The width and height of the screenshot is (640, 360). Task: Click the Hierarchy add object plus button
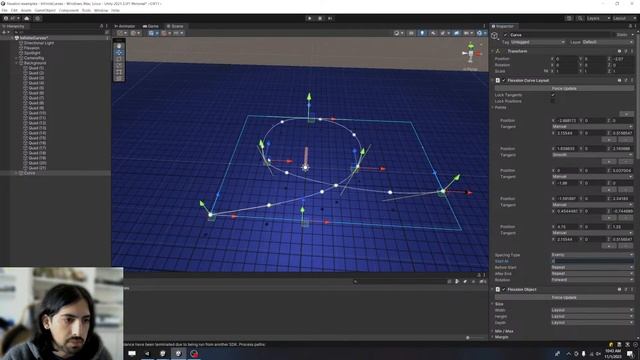pyautogui.click(x=5, y=32)
